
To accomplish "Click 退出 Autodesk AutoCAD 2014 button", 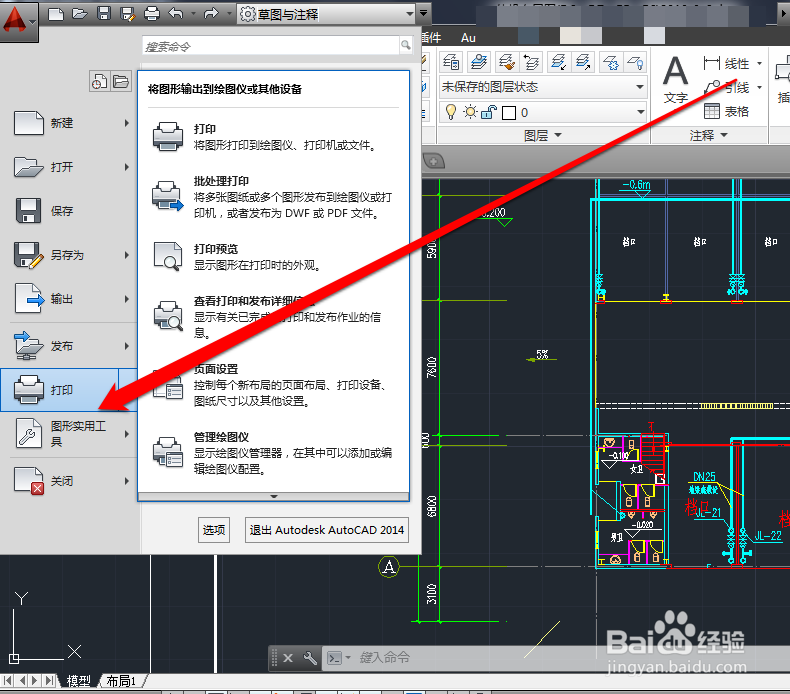I will pyautogui.click(x=326, y=530).
